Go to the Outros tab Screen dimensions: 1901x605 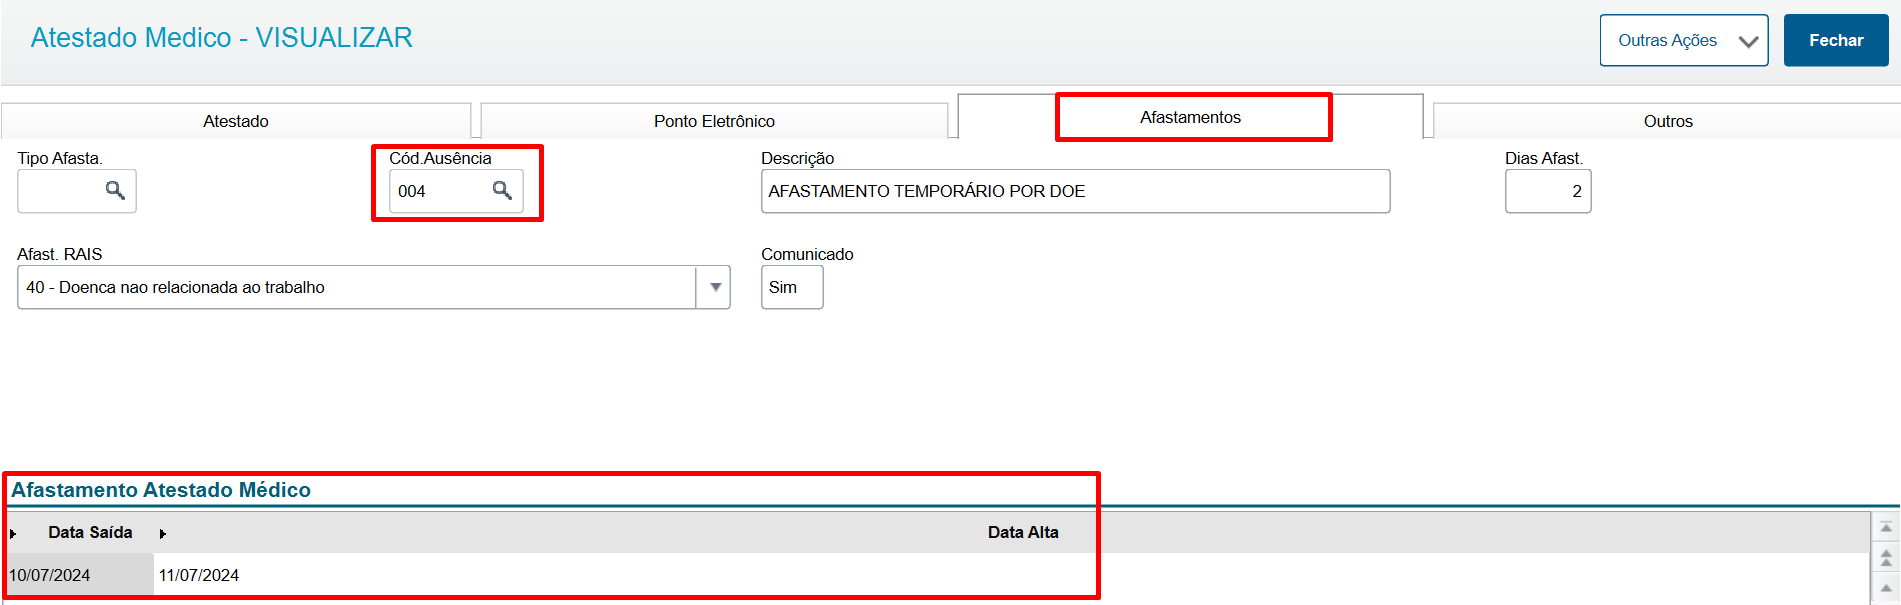[1668, 121]
